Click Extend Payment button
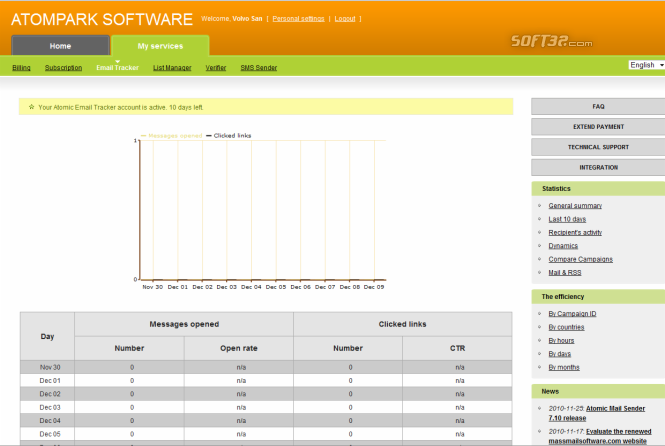This screenshot has height=446, width=665. 598,127
